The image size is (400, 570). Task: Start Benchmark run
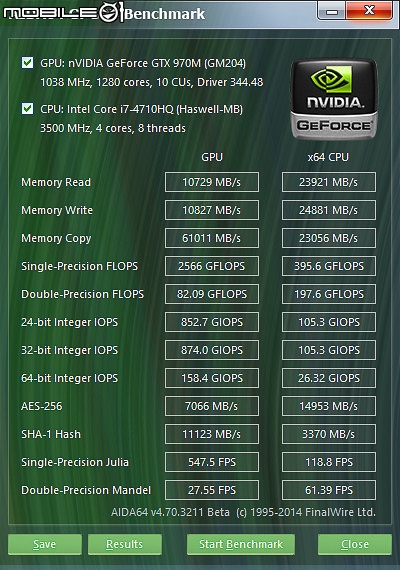(x=241, y=544)
